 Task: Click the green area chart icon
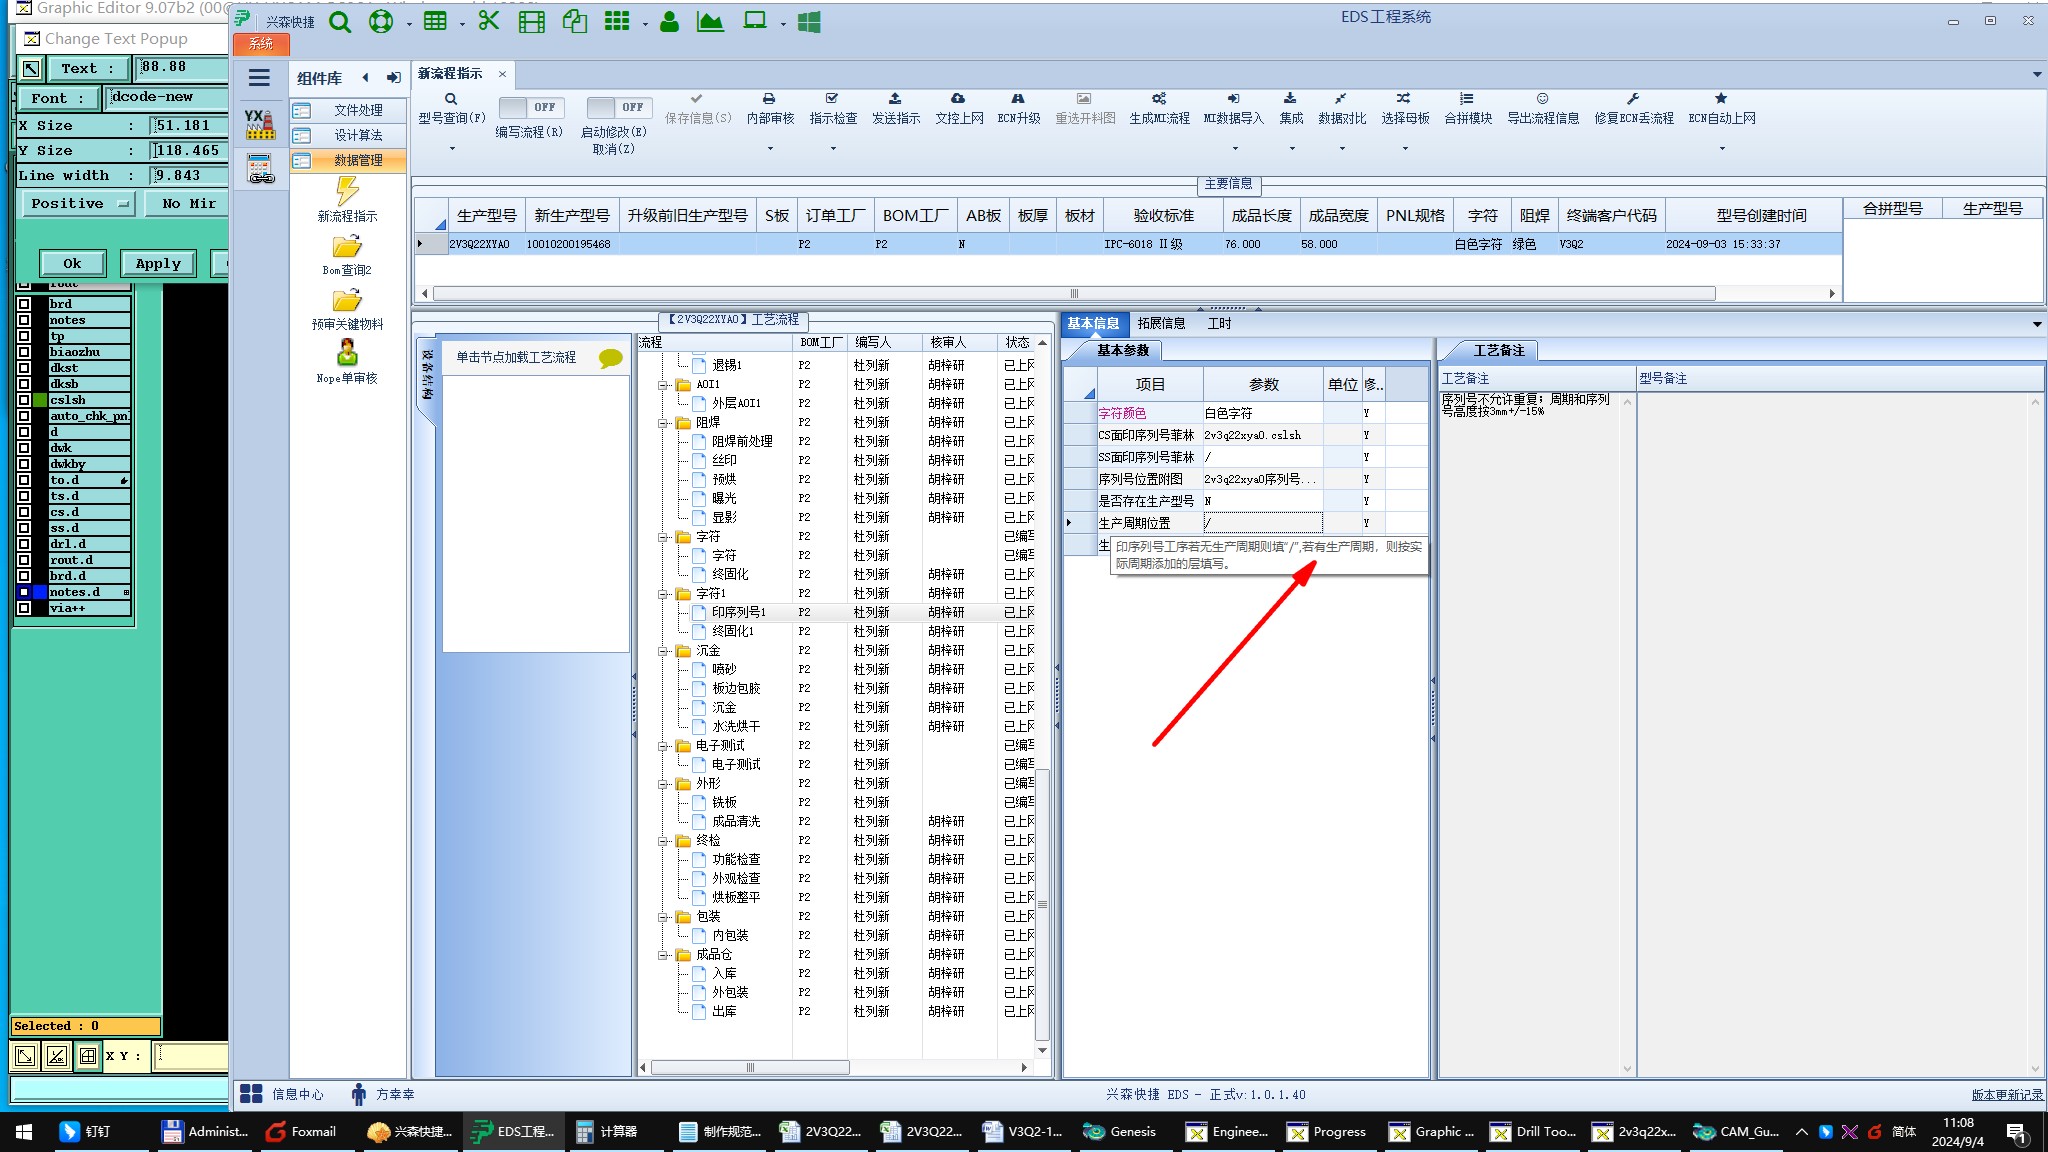coord(710,22)
